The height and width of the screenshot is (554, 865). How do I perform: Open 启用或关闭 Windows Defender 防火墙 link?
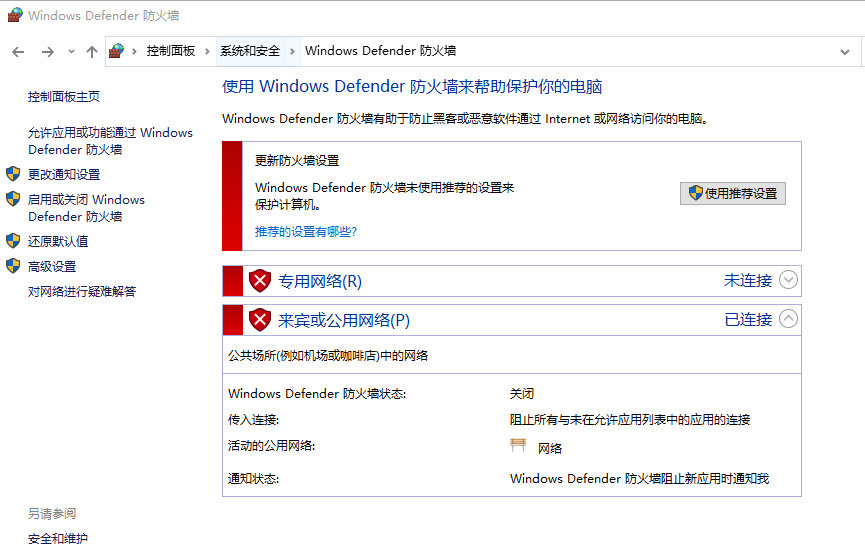[87, 208]
